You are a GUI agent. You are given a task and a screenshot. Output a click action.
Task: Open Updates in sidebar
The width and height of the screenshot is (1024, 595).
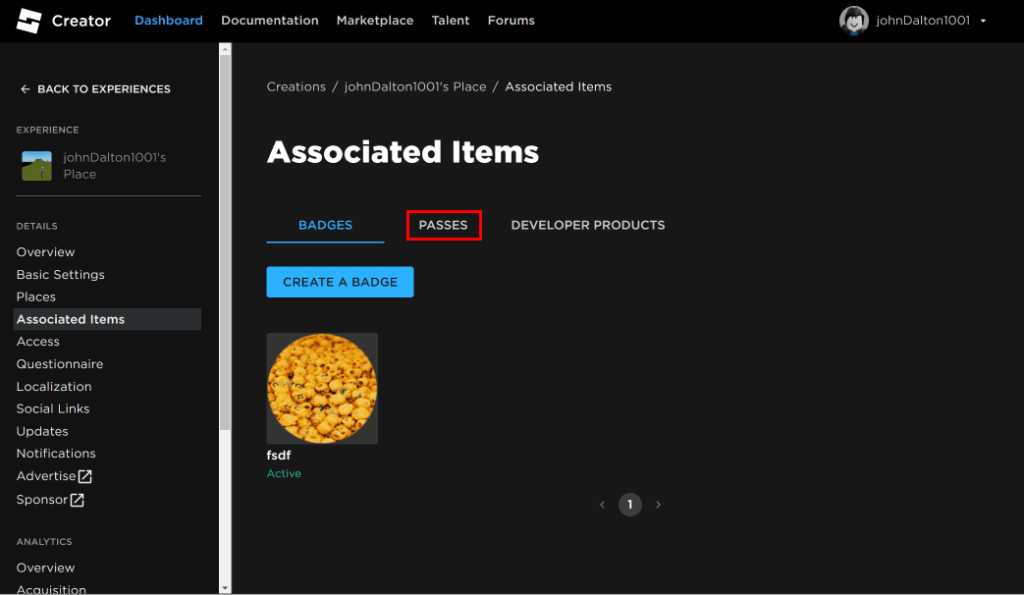coord(42,431)
